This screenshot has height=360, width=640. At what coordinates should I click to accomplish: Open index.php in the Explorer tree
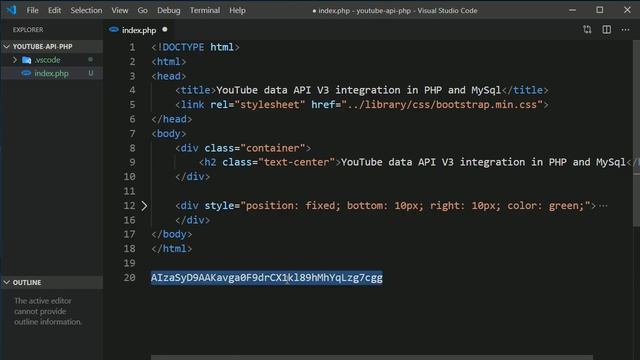tap(51, 73)
